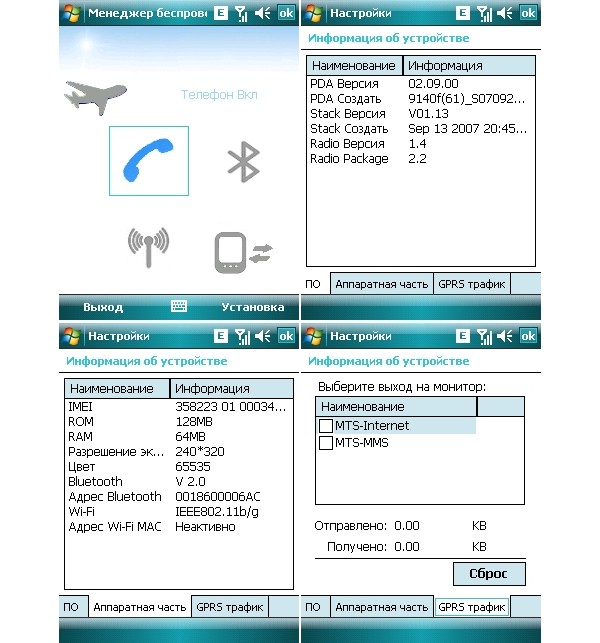Click Наименование column header above PDA Версия
Screen dimensions: 600x643
[x=354, y=66]
